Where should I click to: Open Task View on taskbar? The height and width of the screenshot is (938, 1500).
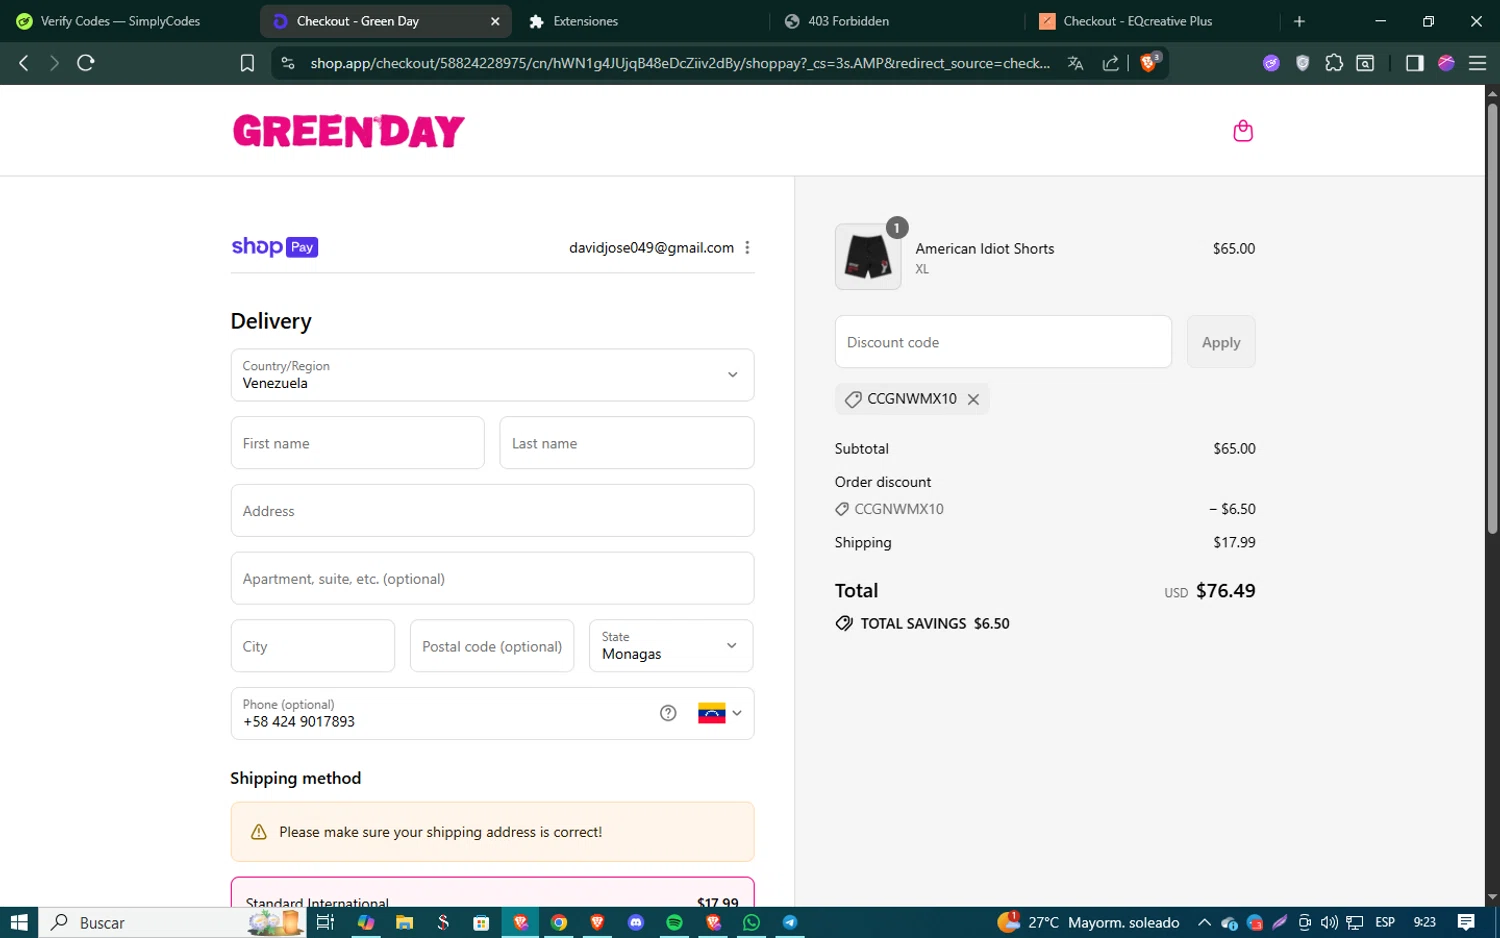[x=325, y=922]
